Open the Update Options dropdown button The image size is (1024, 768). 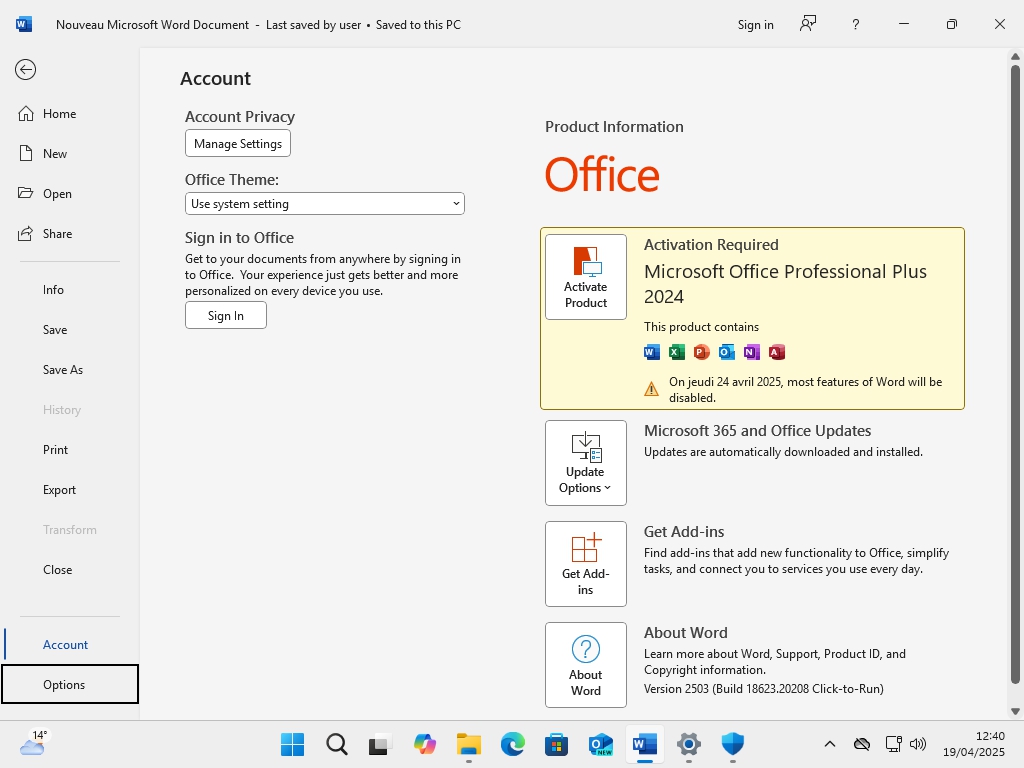(x=586, y=463)
